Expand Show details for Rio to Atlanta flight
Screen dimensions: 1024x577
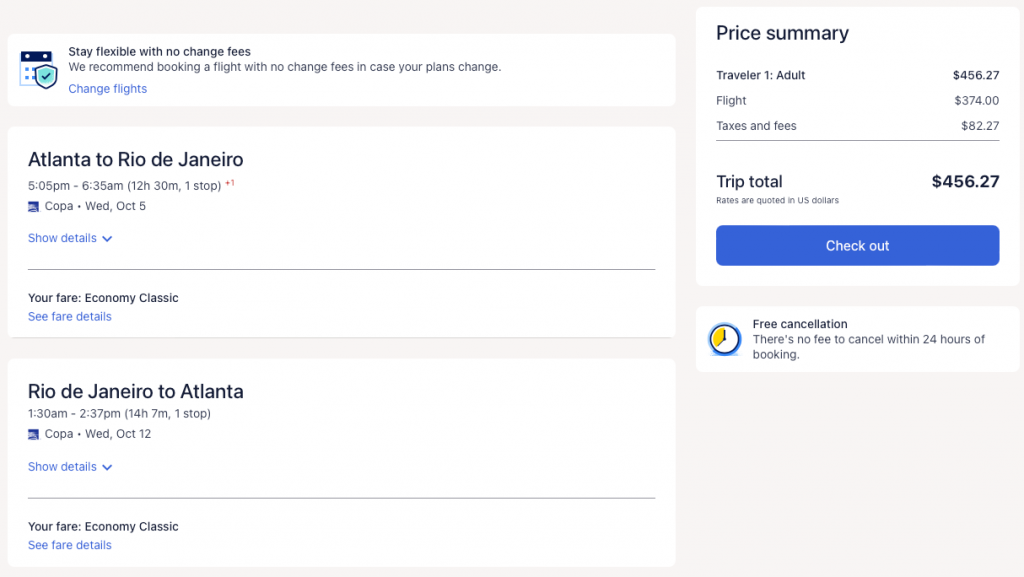click(x=70, y=467)
